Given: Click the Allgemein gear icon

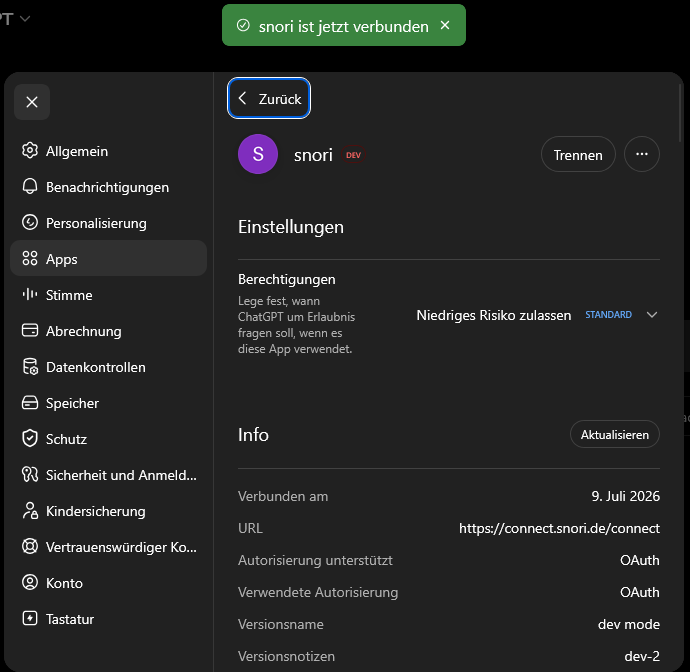Looking at the screenshot, I should [30, 151].
